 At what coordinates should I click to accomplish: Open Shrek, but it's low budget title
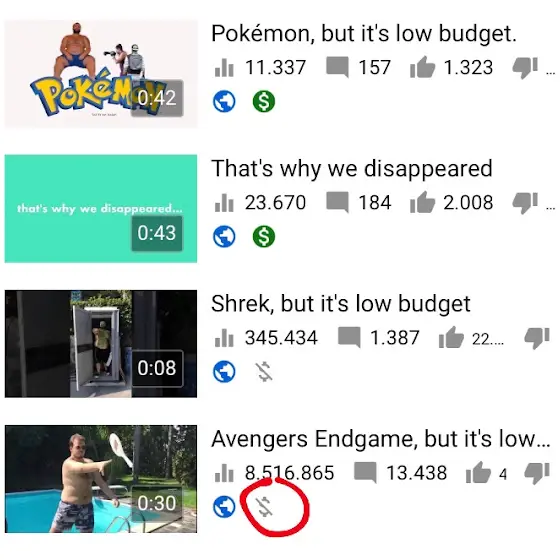point(340,304)
